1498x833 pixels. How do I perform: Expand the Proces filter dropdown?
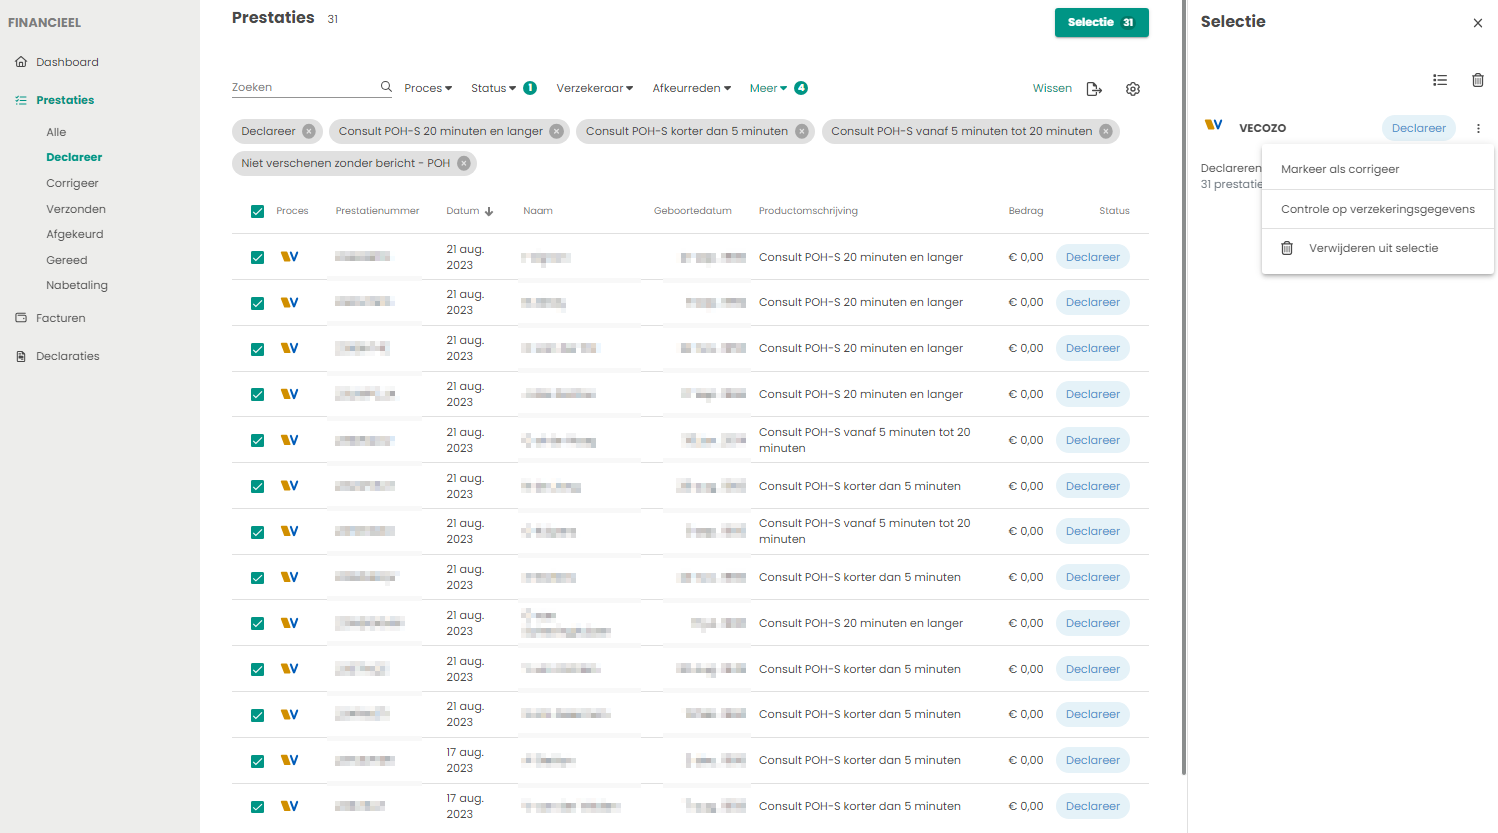click(428, 88)
